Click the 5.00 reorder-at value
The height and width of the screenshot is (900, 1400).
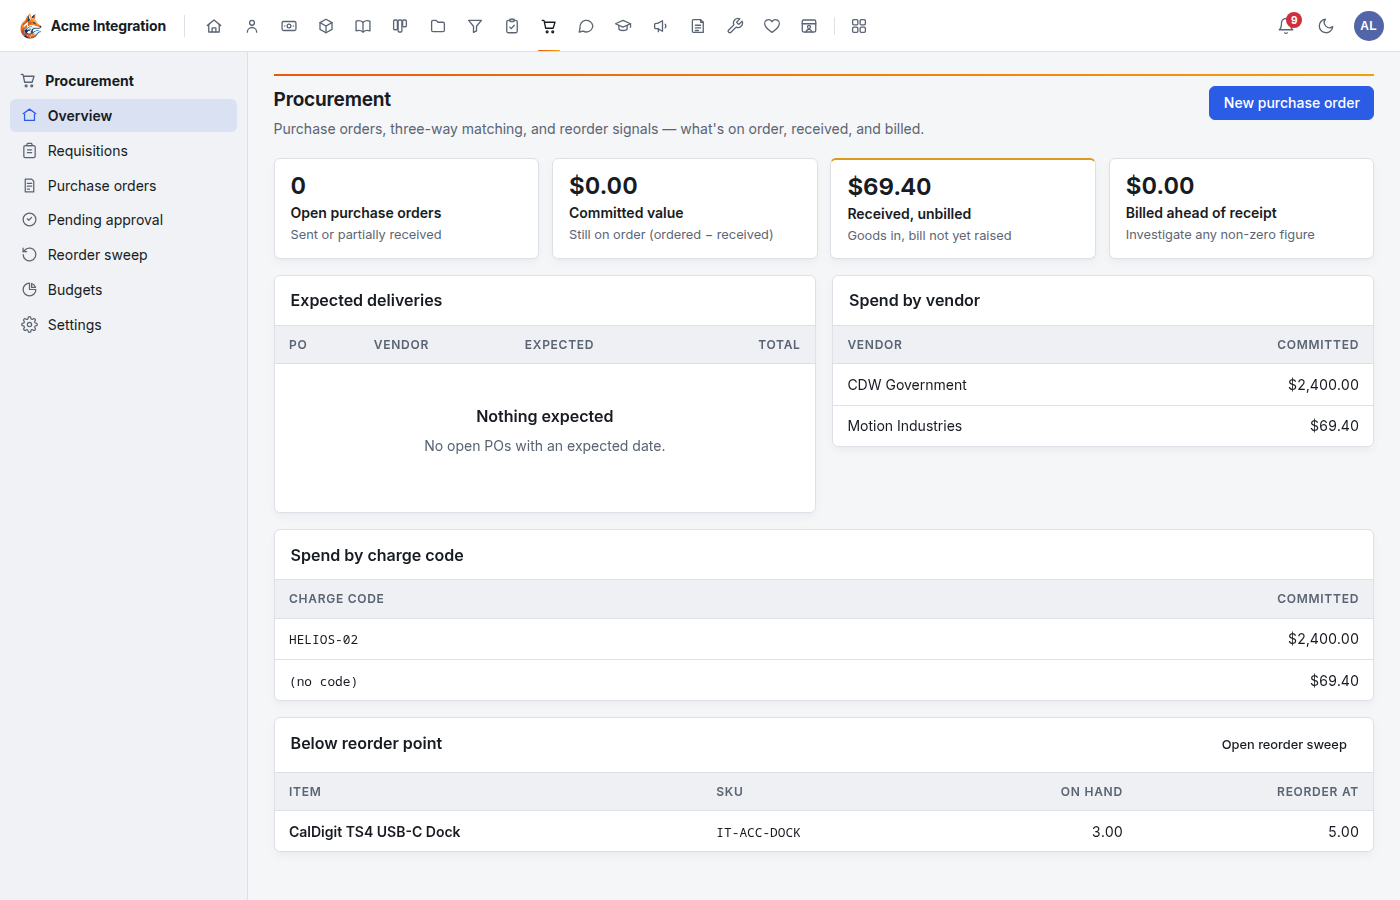(1343, 832)
